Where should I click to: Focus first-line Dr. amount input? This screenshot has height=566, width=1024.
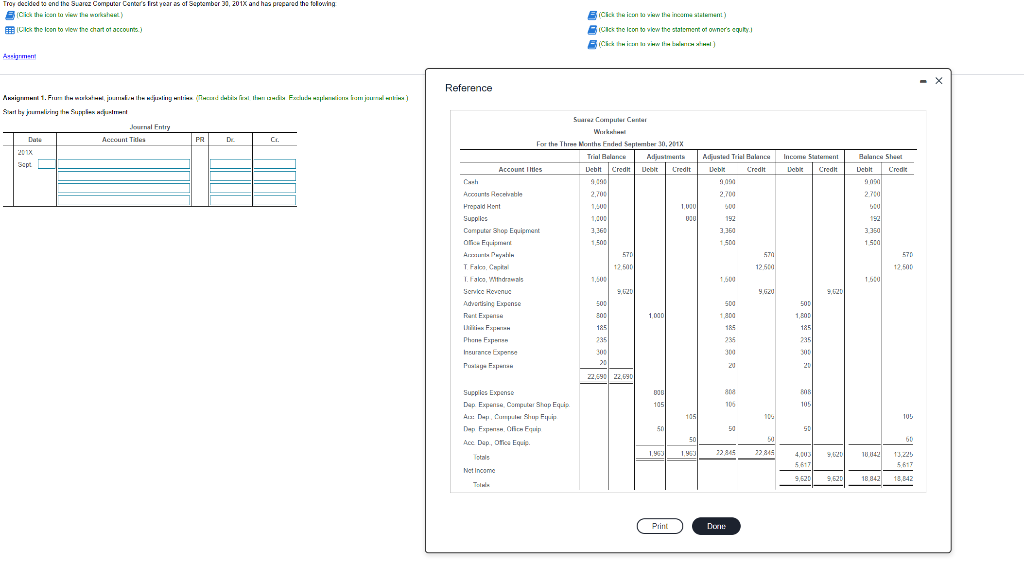(x=231, y=164)
